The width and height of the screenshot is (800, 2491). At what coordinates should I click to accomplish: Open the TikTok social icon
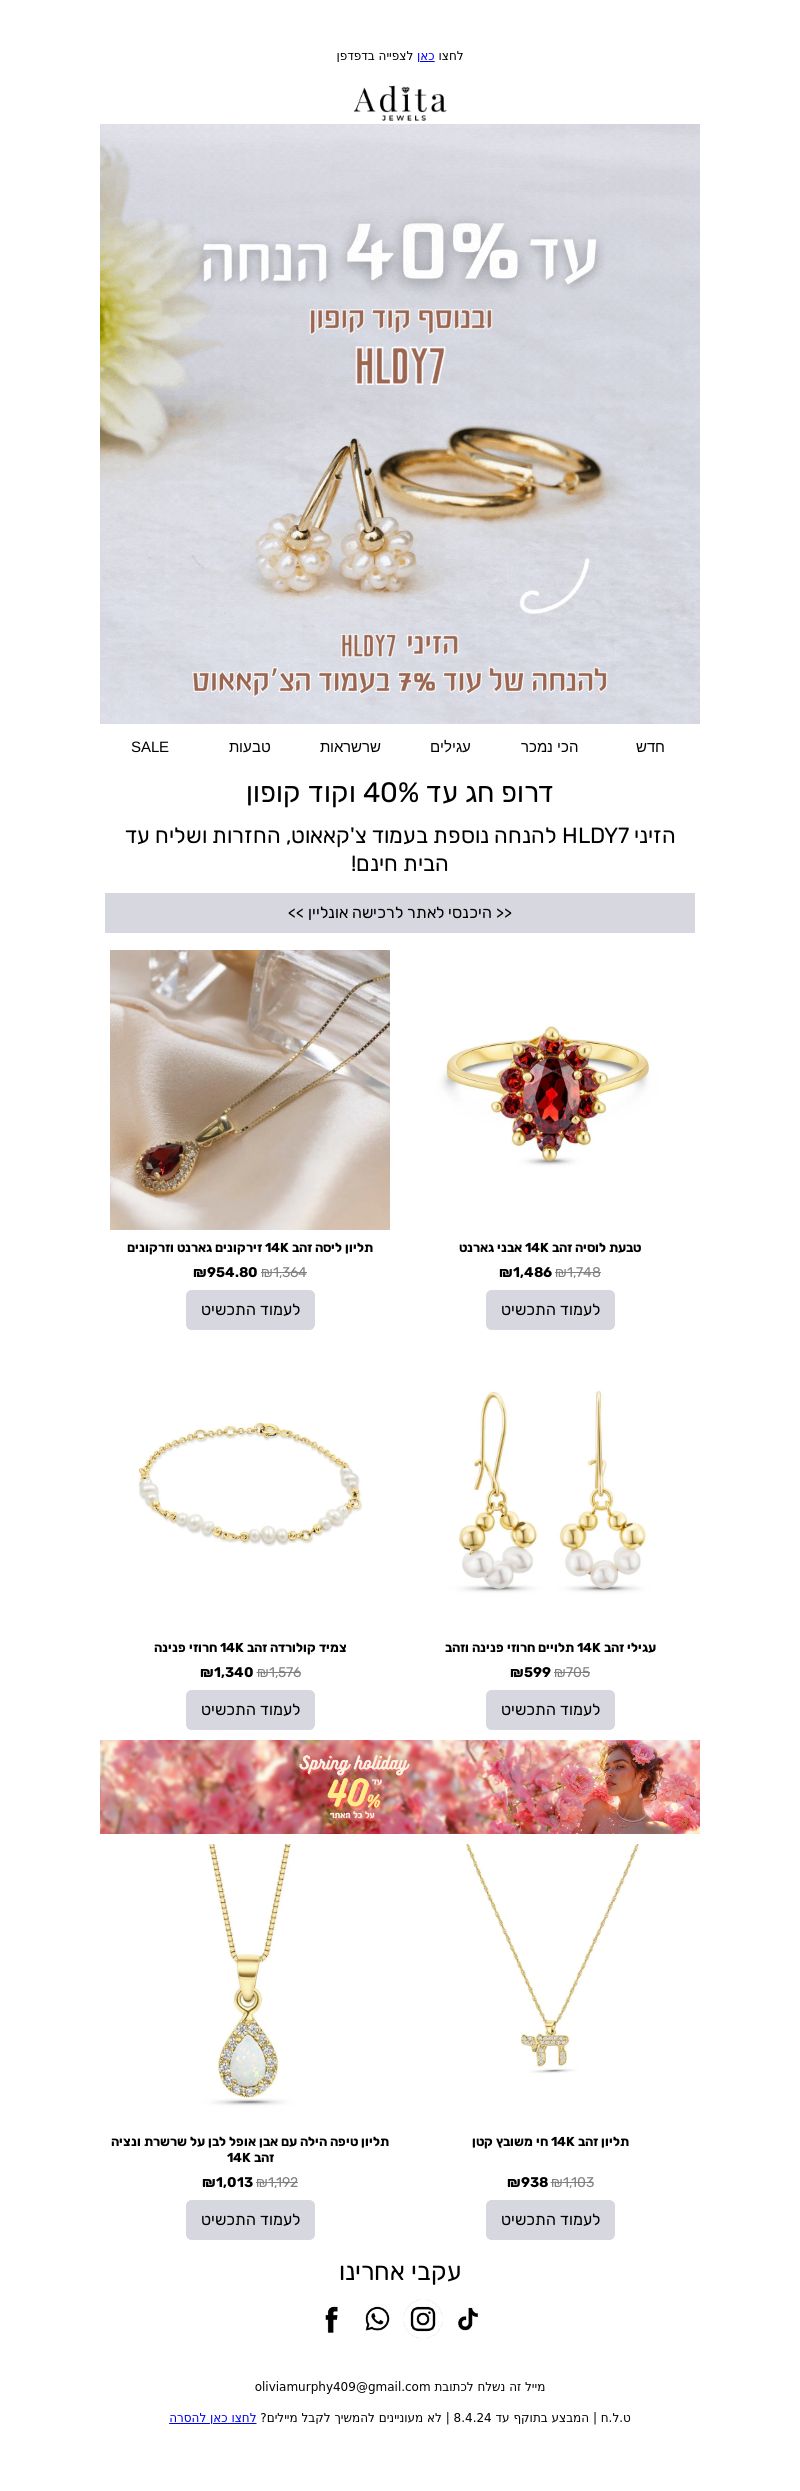[x=468, y=2319]
